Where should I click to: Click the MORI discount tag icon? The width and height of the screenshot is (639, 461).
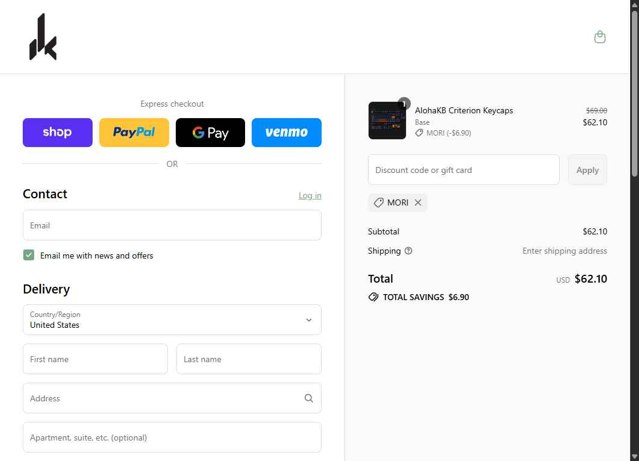point(379,203)
